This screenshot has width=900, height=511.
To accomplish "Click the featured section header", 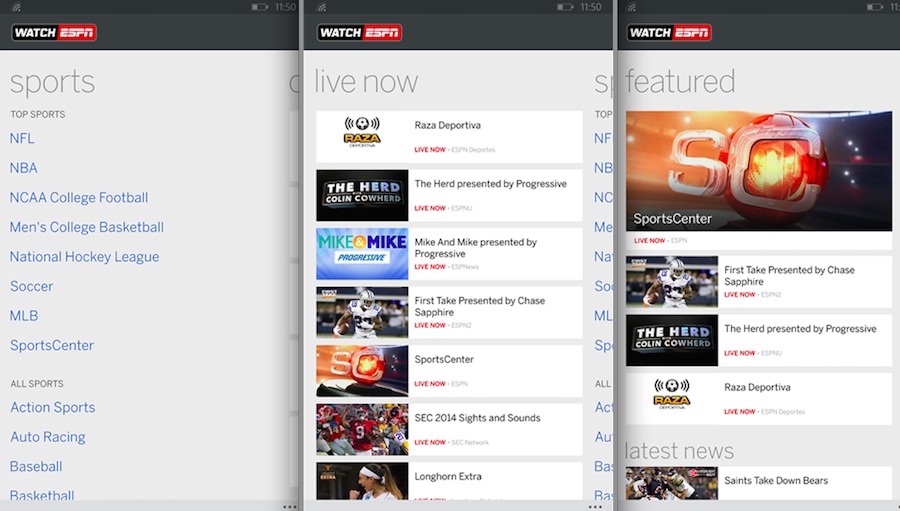I will pyautogui.click(x=681, y=82).
